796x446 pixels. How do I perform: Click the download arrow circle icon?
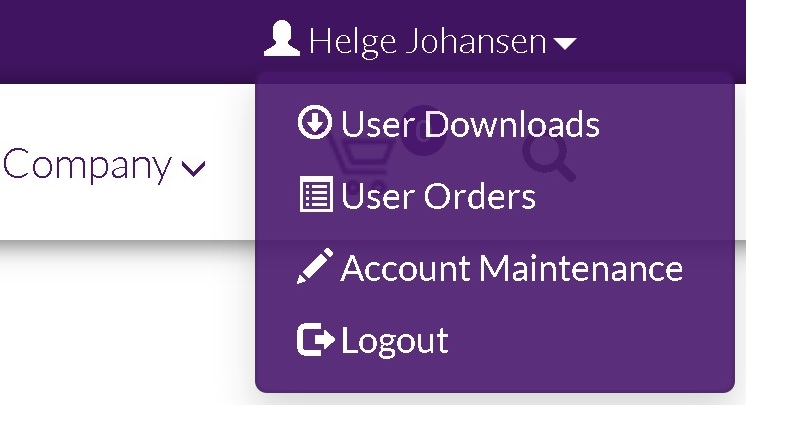315,122
